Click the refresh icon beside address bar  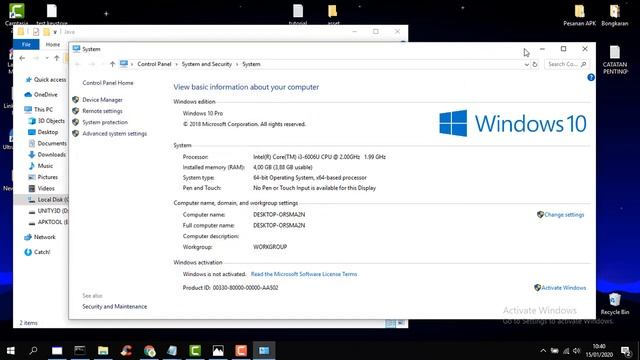[x=535, y=64]
